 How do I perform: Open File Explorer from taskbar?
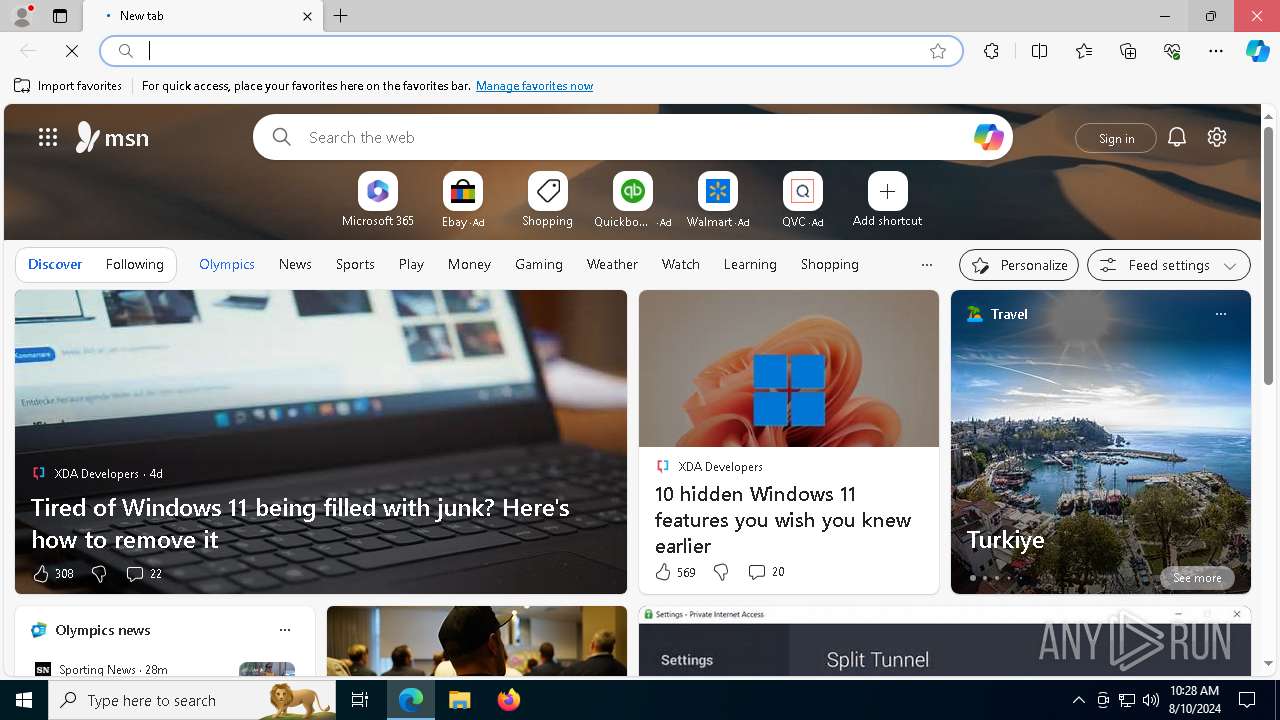(459, 700)
